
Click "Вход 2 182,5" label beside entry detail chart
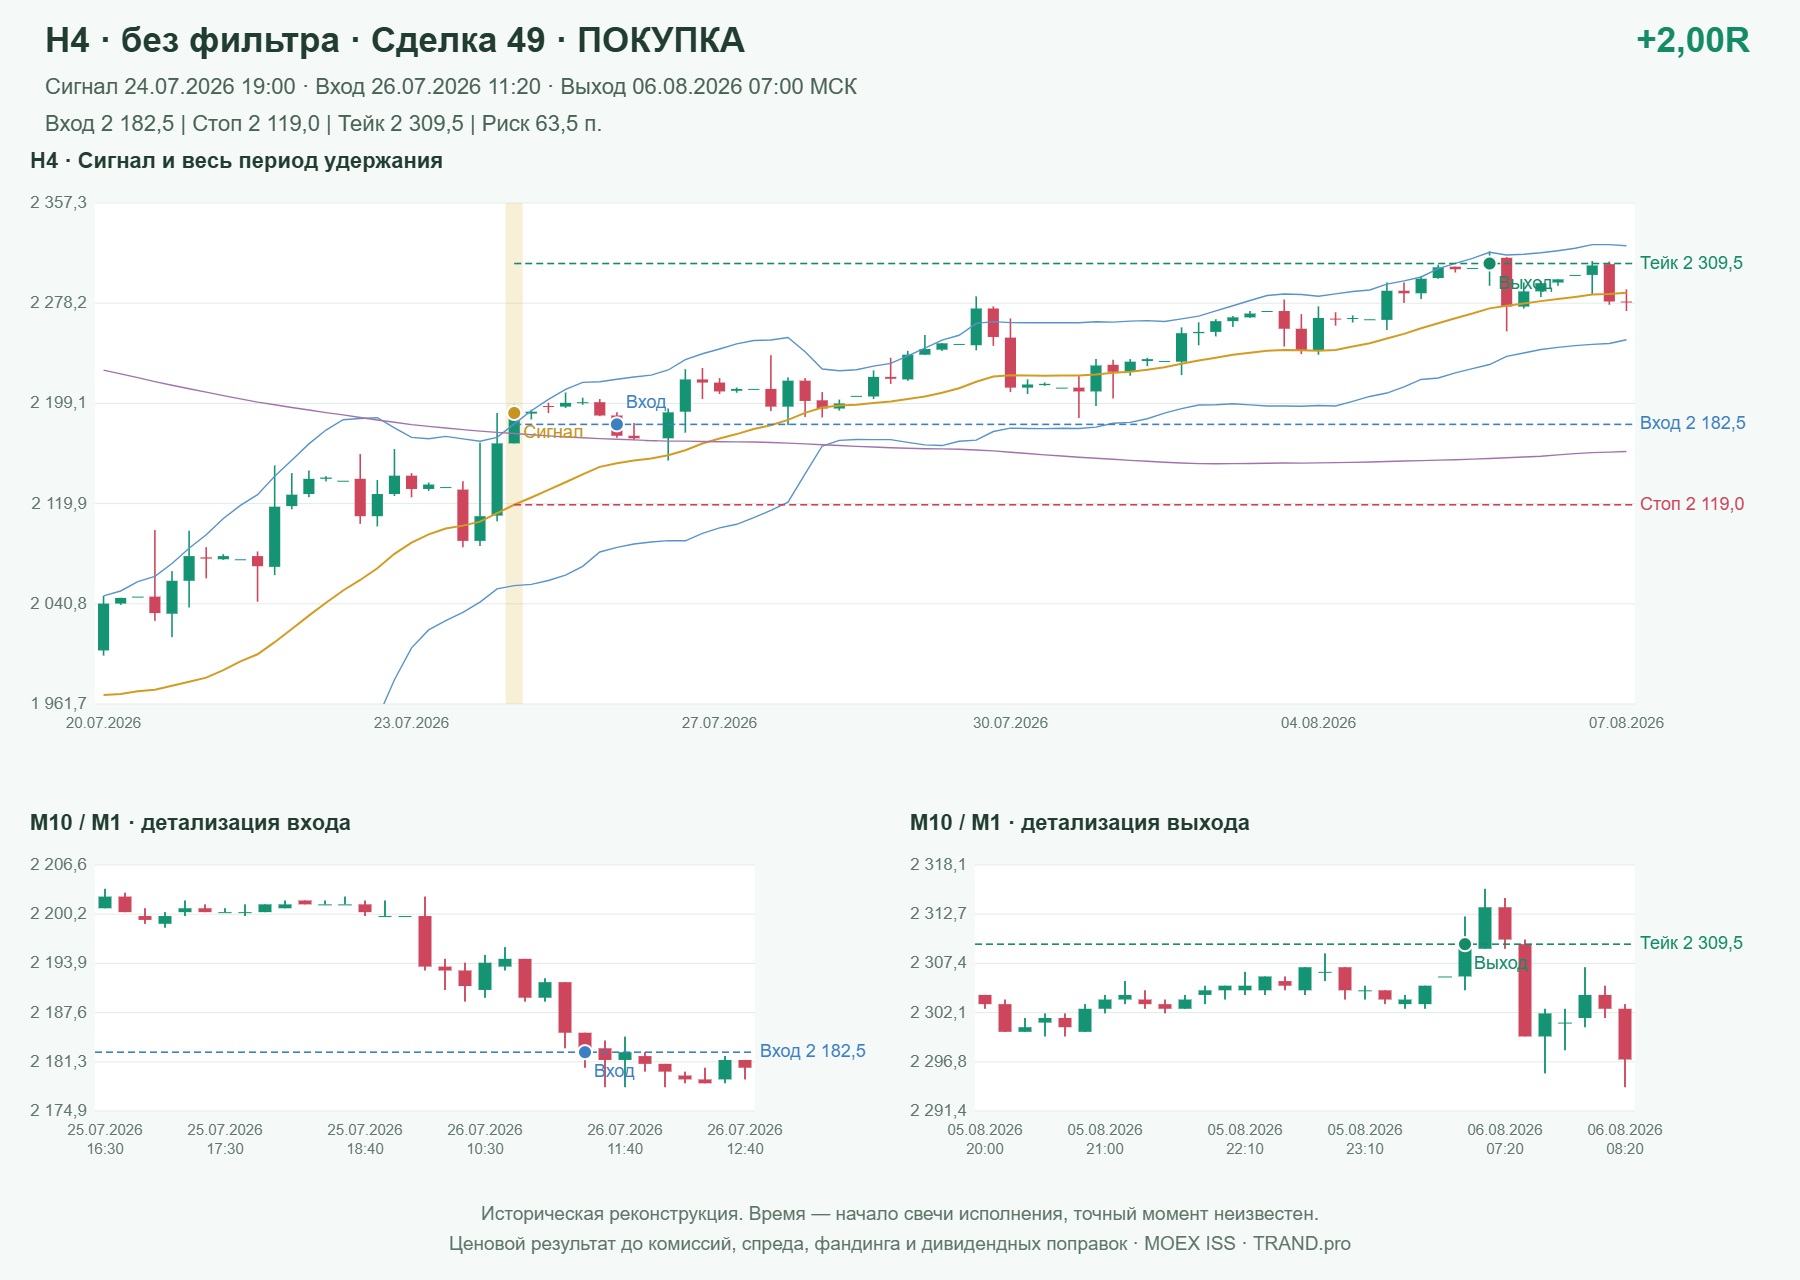pos(812,1051)
